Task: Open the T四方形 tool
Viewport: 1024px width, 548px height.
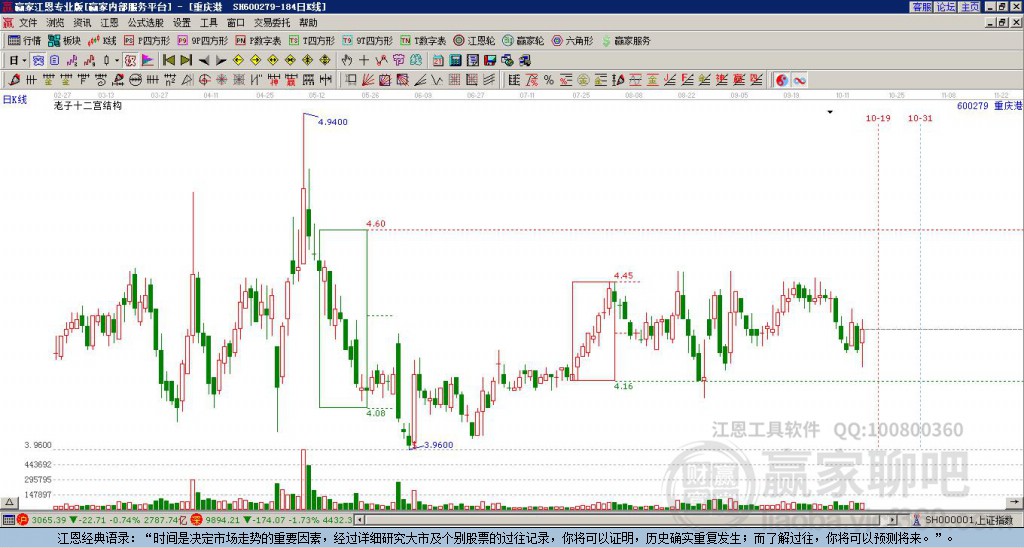Action: [x=312, y=40]
